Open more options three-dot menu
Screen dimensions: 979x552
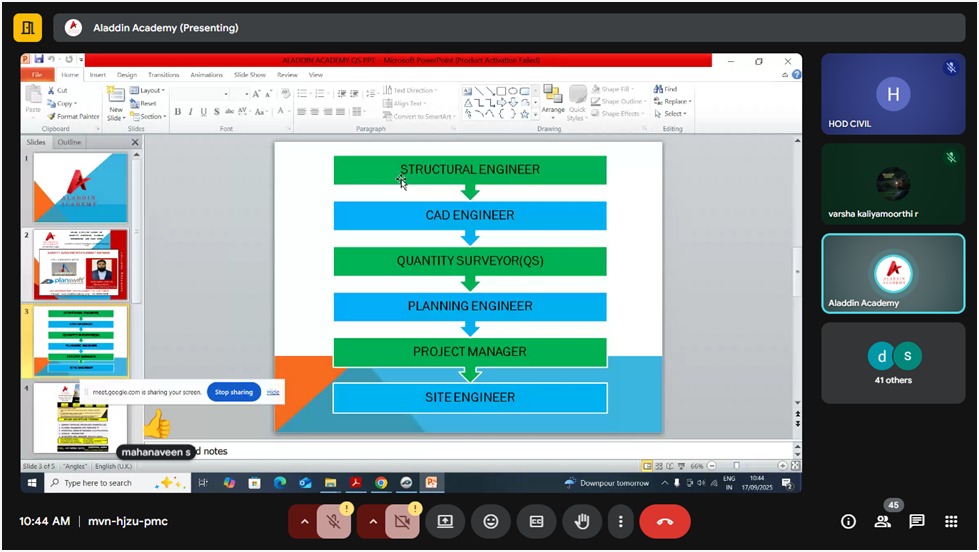tap(621, 521)
